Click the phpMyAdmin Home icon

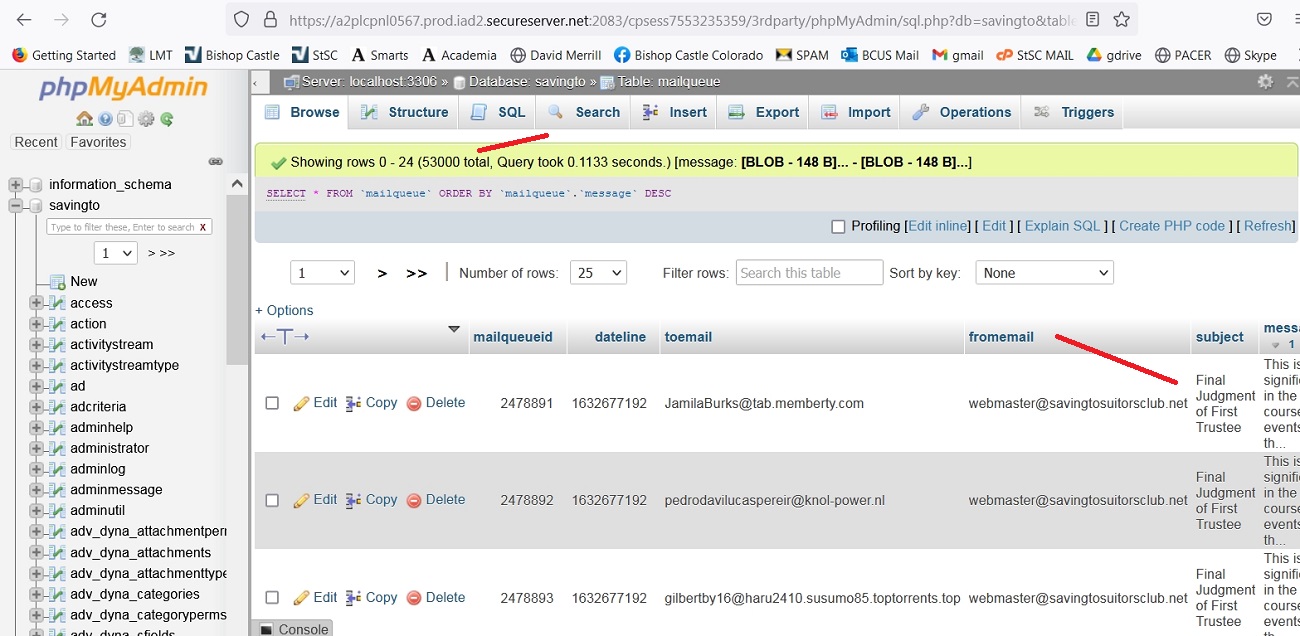coord(84,119)
